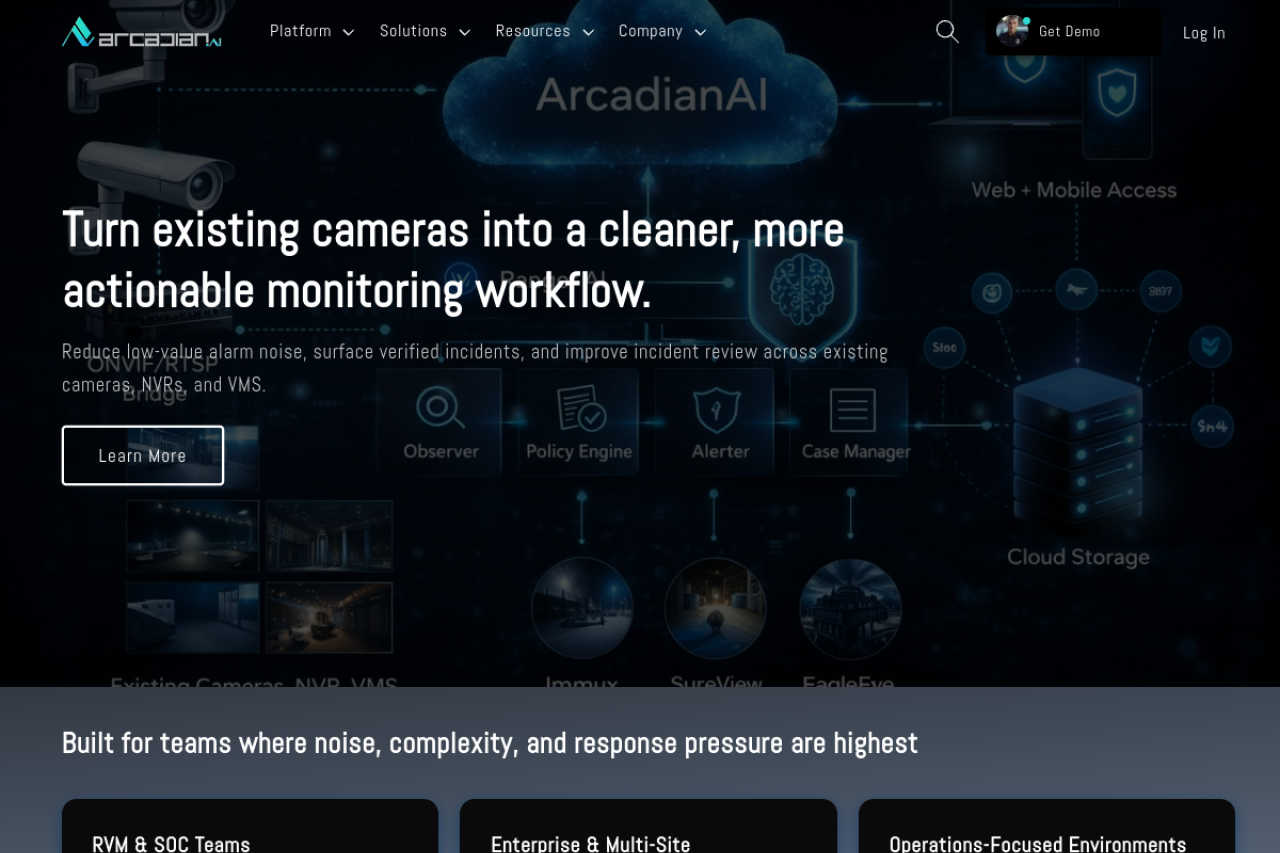This screenshot has width=1280, height=853.
Task: Click the paragraph starting "Reduce low-value alarm noise"
Action: tap(475, 368)
